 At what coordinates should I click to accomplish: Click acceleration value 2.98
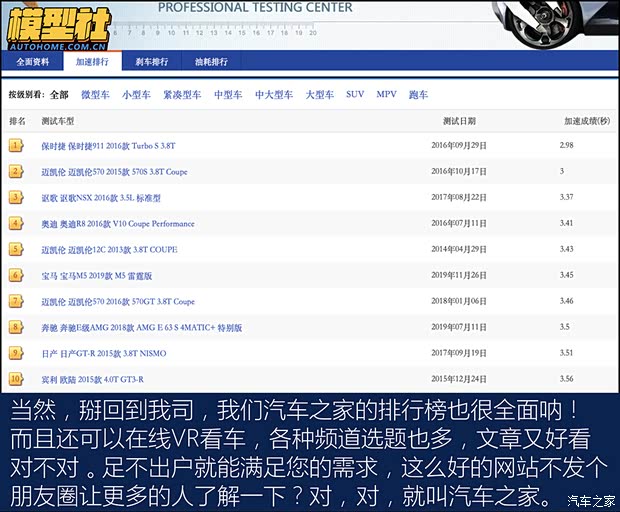566,145
